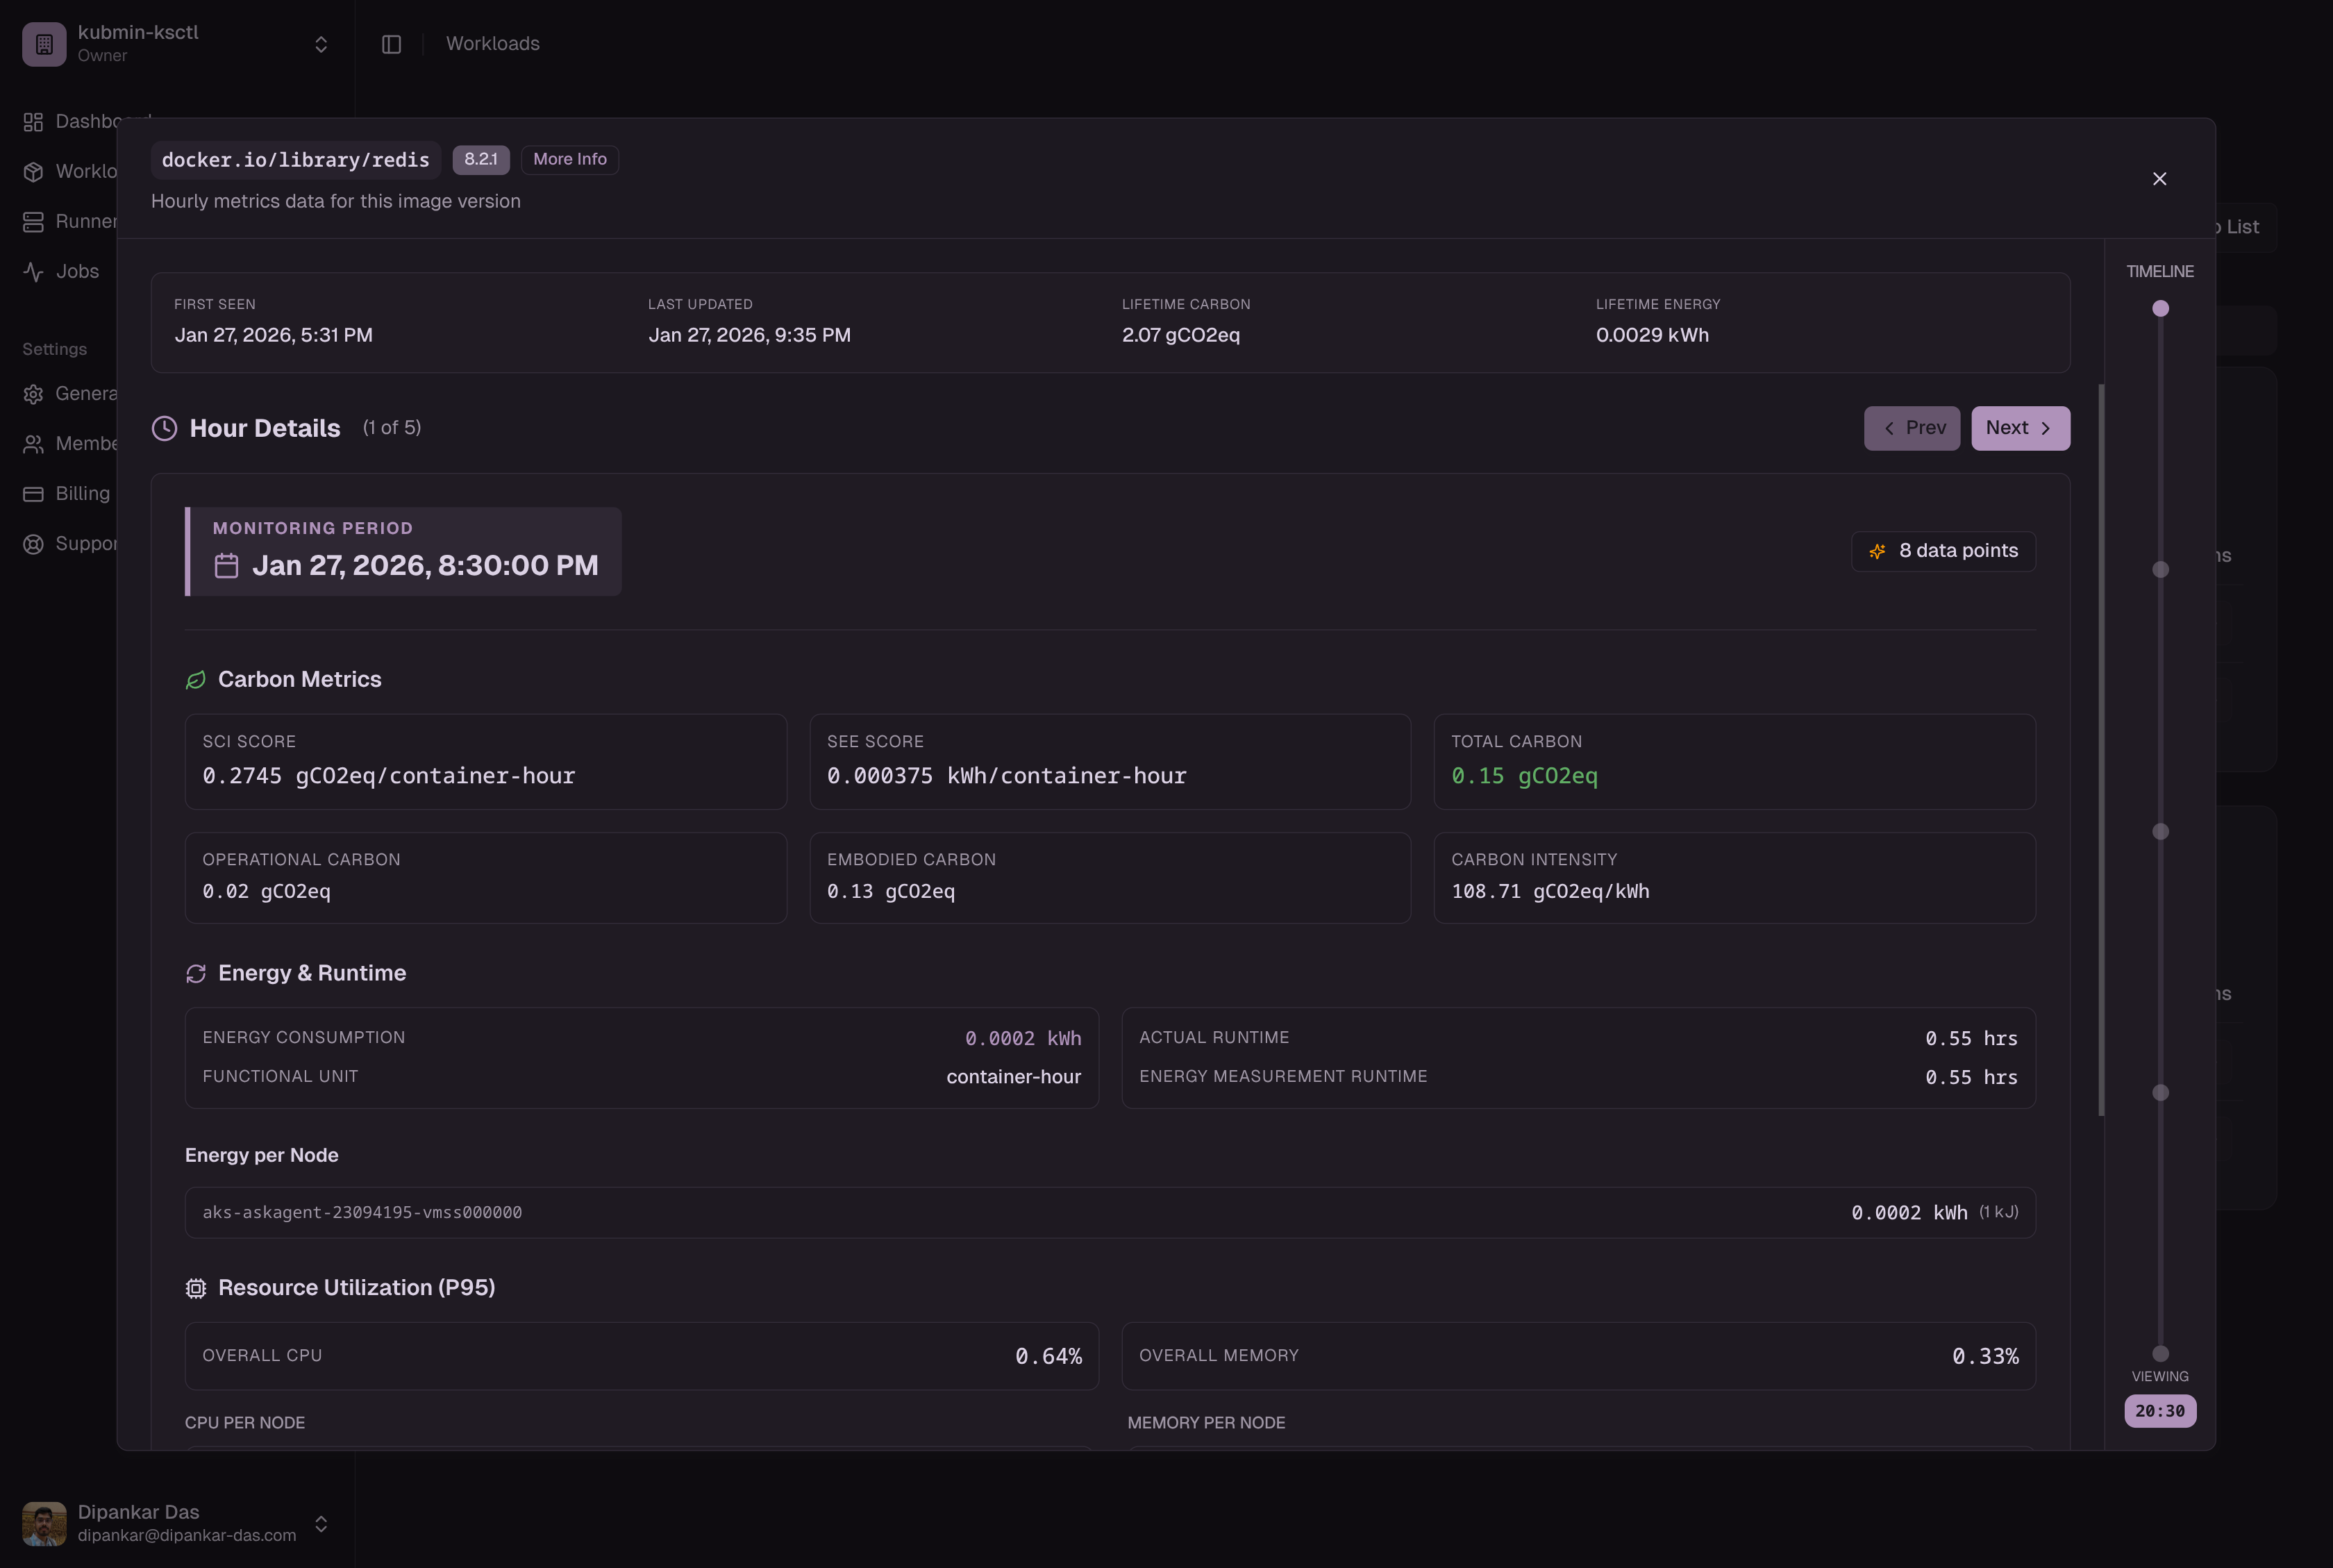Toggle the sidebar panel icon

pos(391,44)
